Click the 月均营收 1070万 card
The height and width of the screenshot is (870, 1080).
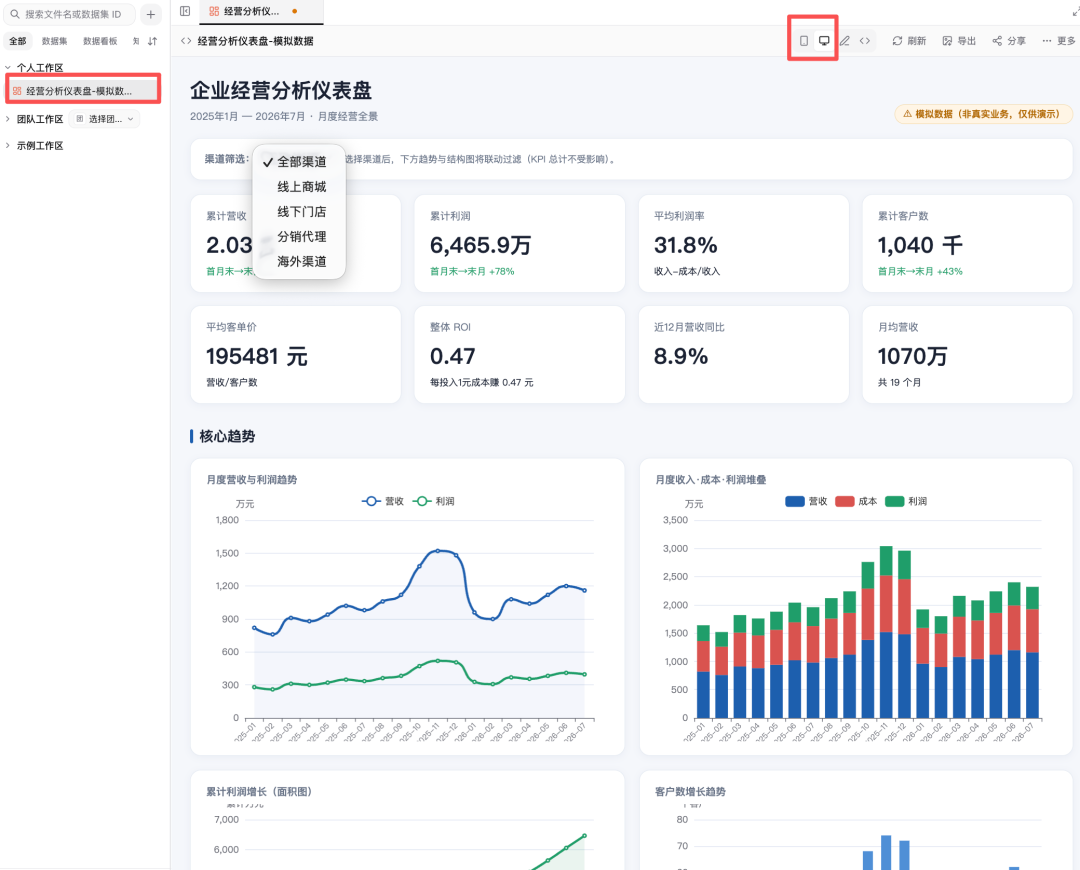coord(967,355)
